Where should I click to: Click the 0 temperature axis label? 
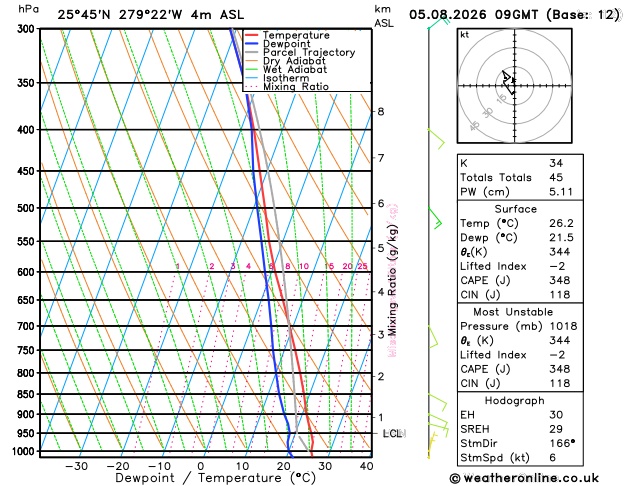point(201,467)
